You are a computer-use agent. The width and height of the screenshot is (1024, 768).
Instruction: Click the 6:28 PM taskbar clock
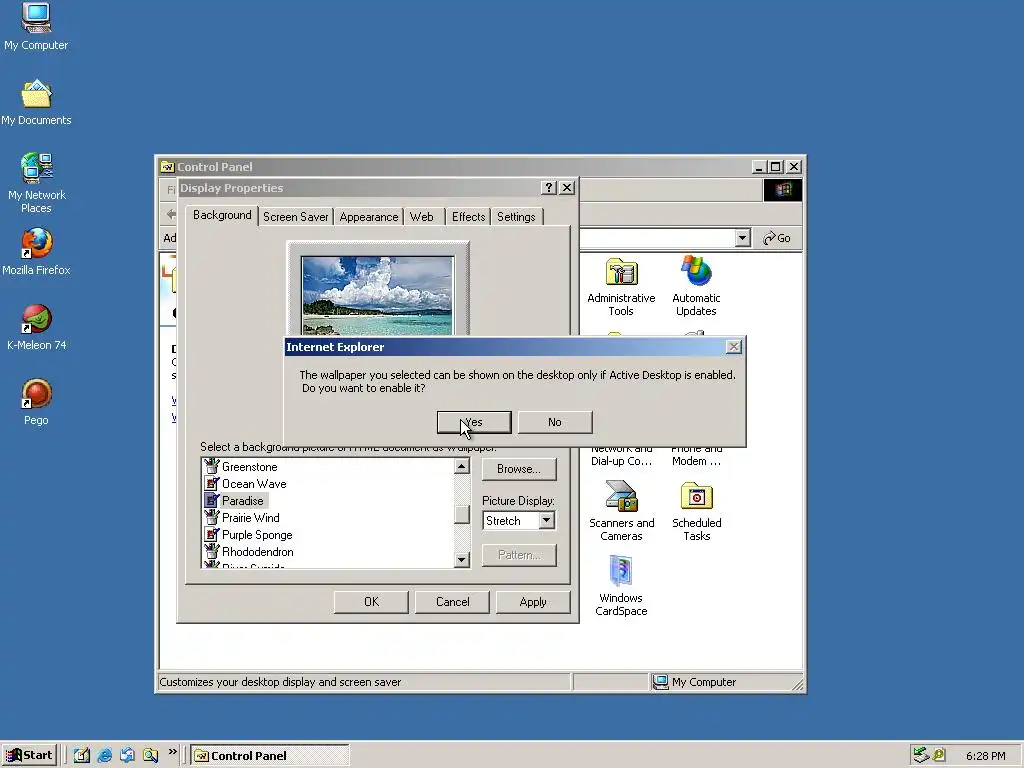pyautogui.click(x=985, y=756)
